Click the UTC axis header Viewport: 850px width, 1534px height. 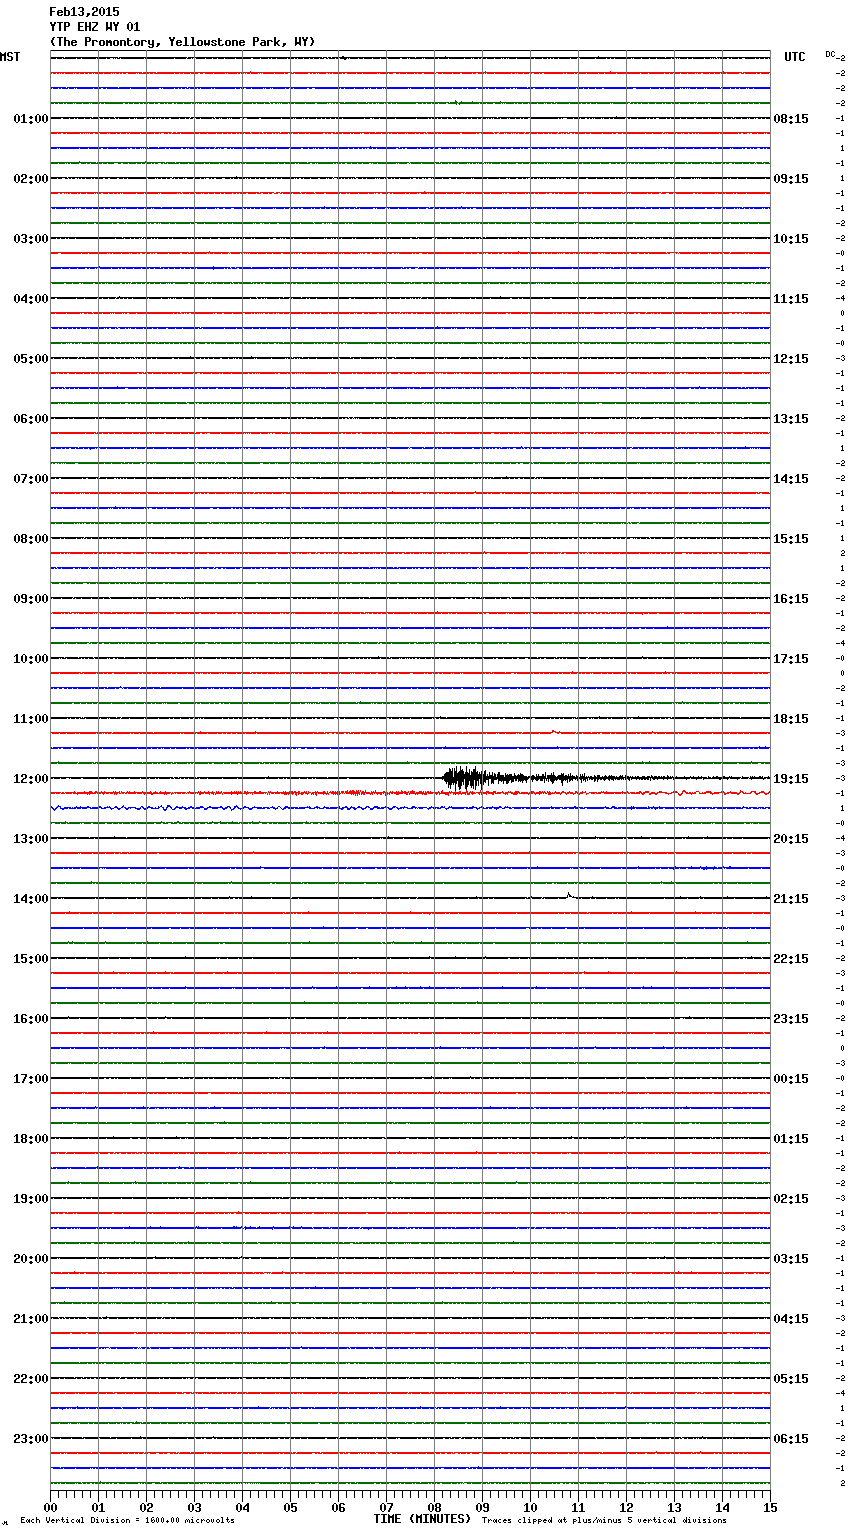[x=795, y=57]
